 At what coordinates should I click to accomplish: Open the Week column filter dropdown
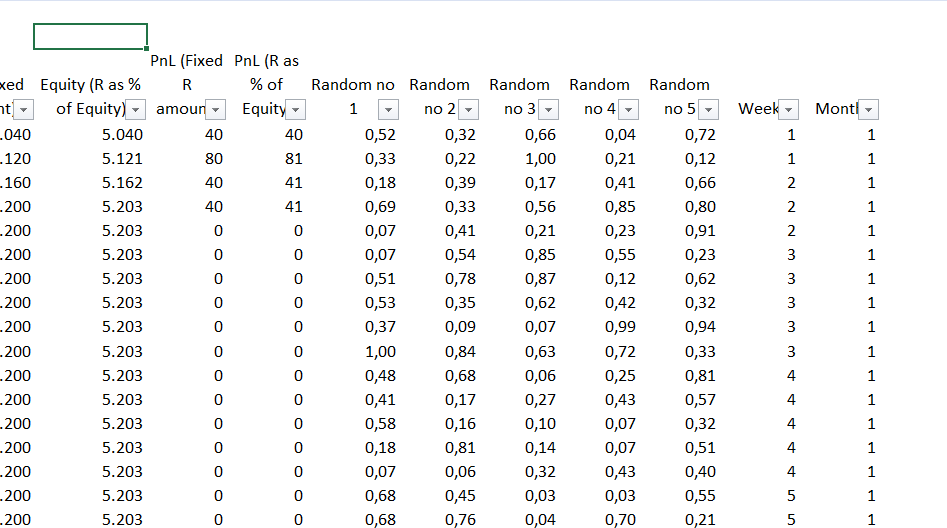coord(788,109)
